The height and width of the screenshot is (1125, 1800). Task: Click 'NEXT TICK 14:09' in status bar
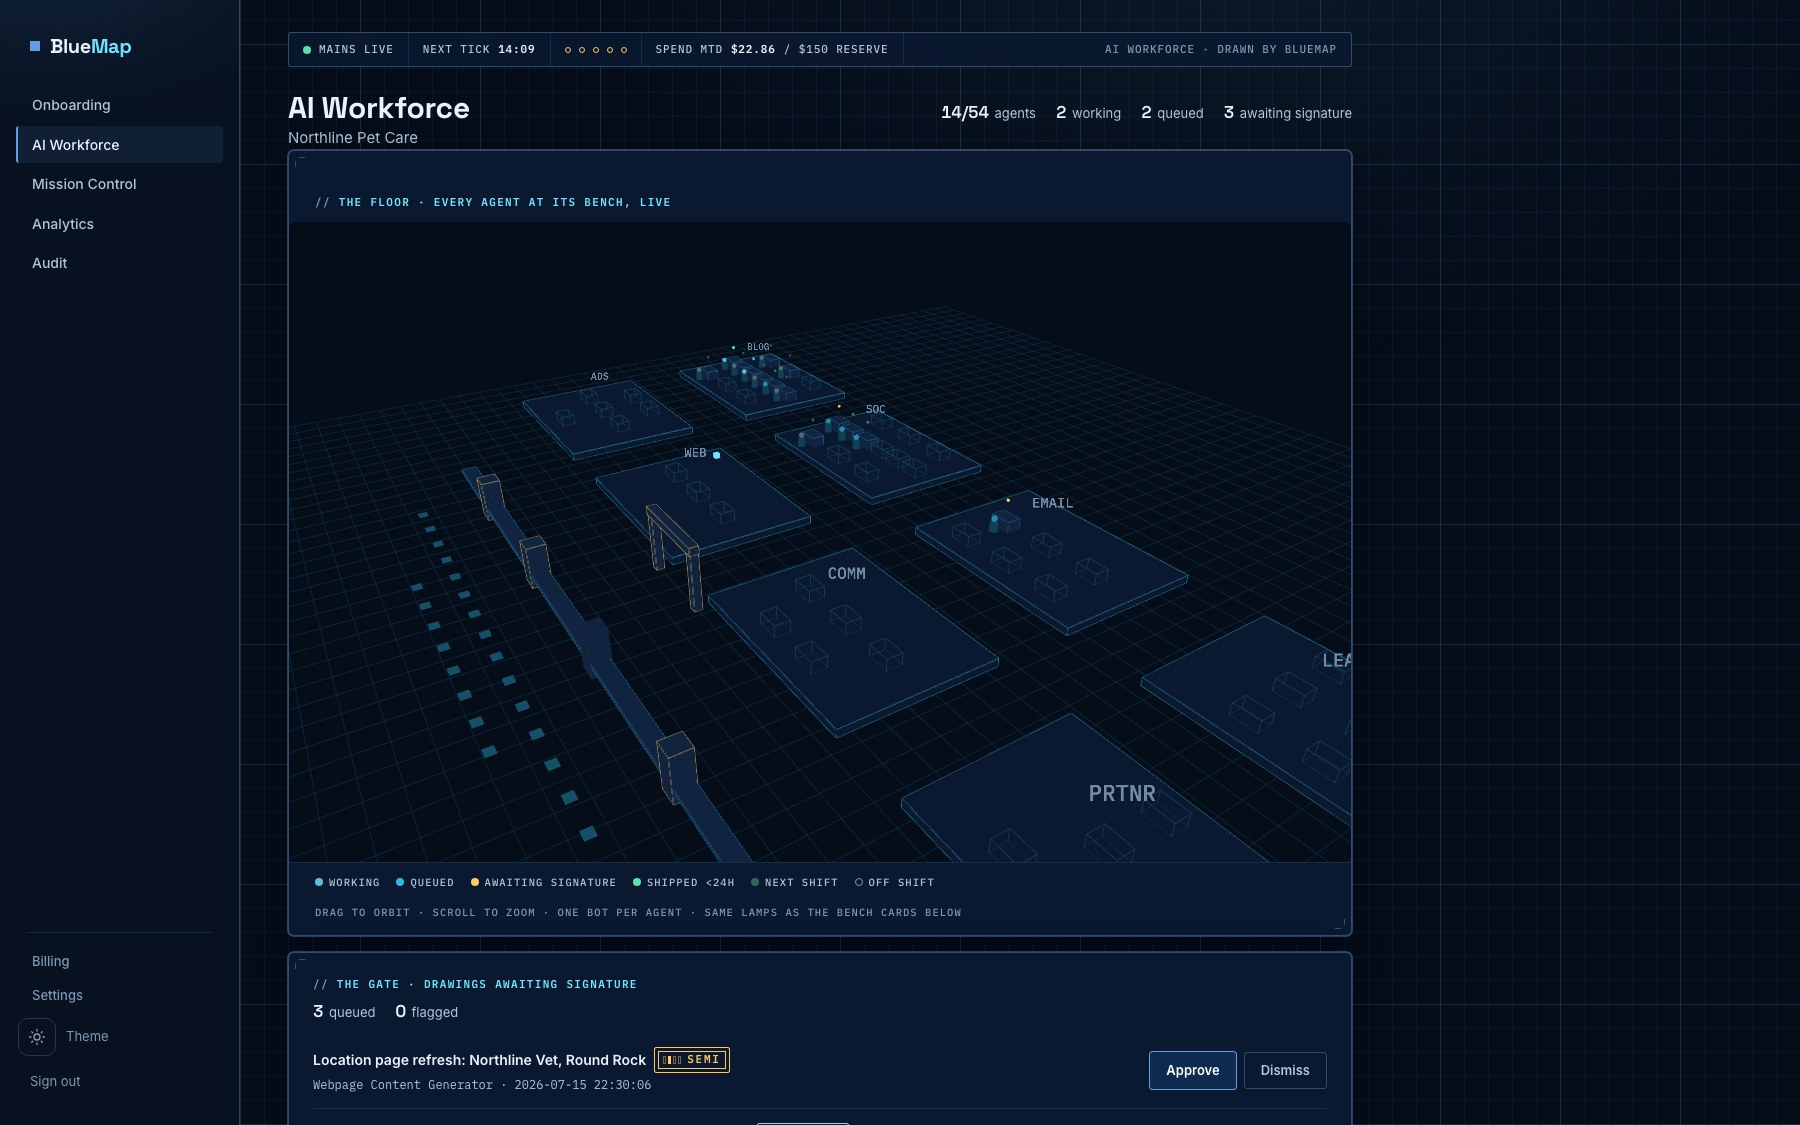coord(479,49)
